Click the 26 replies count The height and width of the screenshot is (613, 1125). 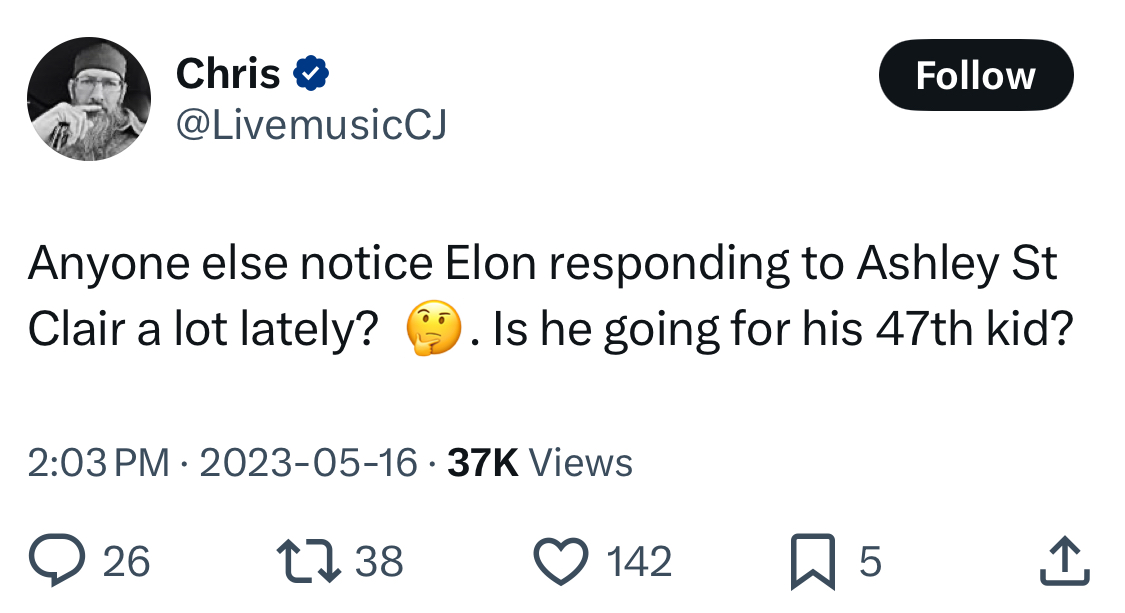point(126,561)
